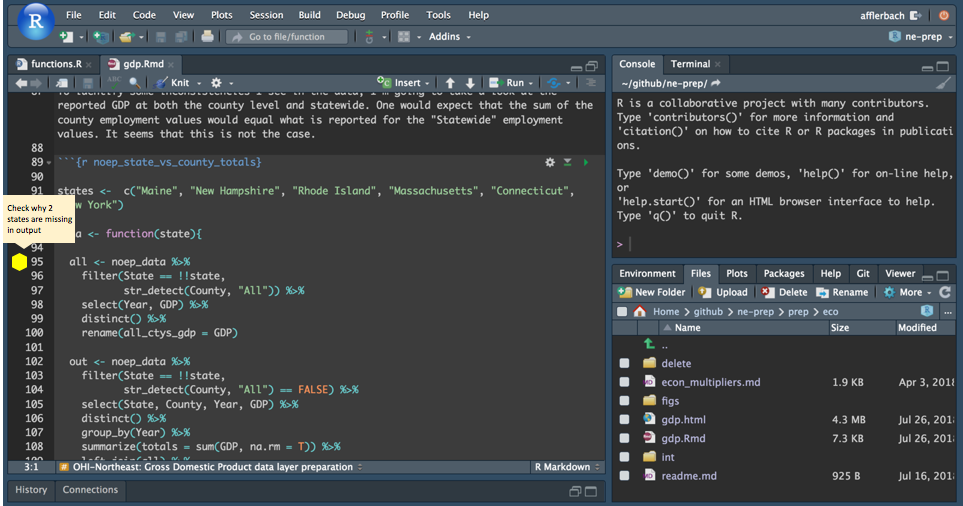Screen dimensions: 963x506
Task: Click the Upload button
Action: tap(723, 292)
